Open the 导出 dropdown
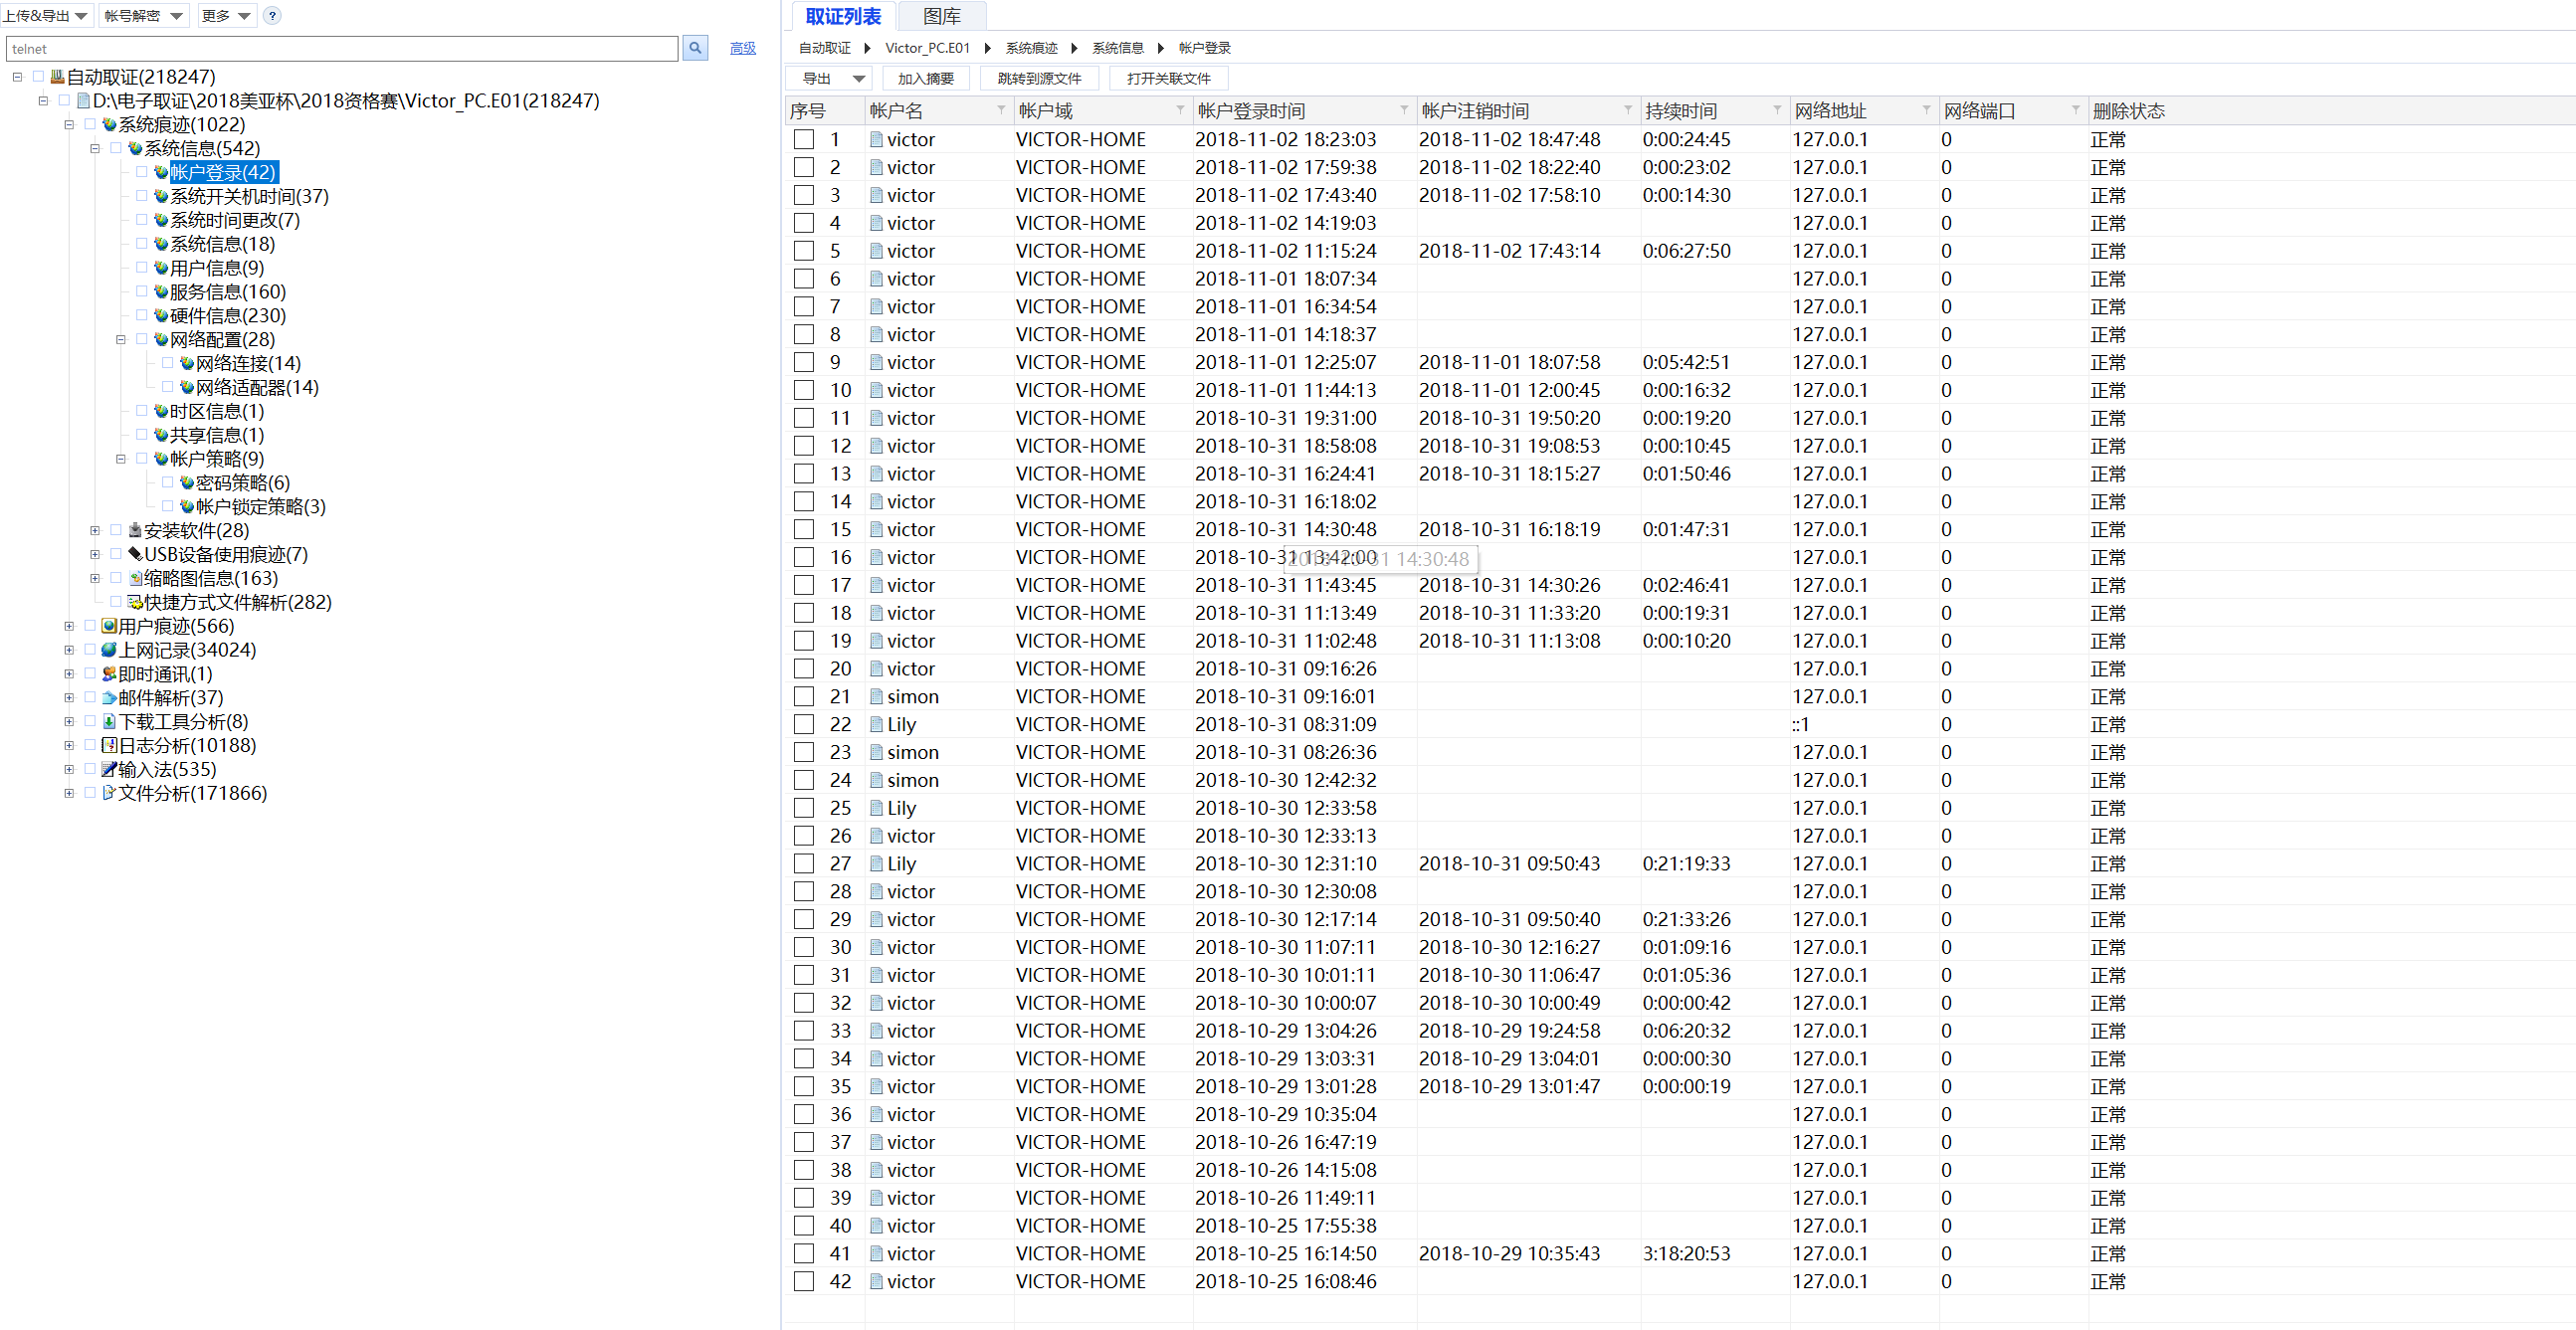 [x=830, y=79]
